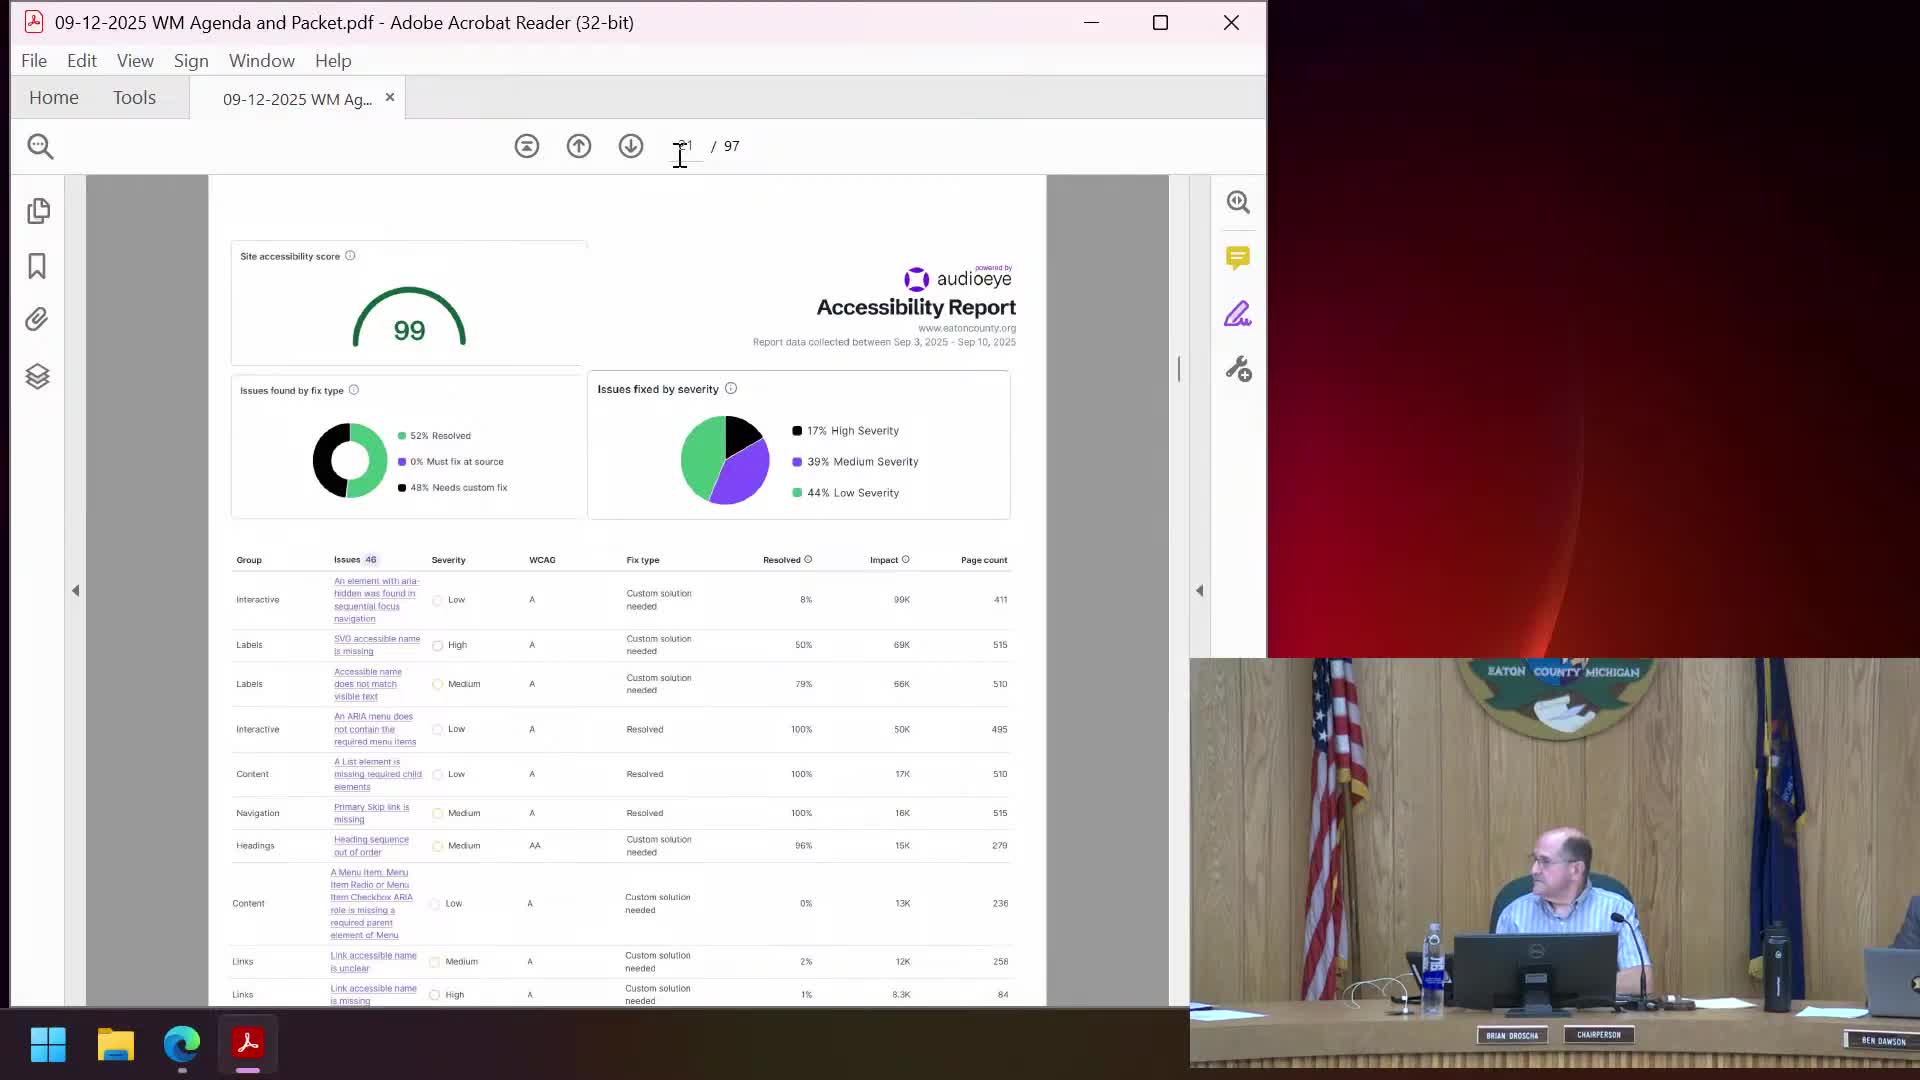Go to next page arrow
This screenshot has width=1920, height=1080.
pos(631,146)
